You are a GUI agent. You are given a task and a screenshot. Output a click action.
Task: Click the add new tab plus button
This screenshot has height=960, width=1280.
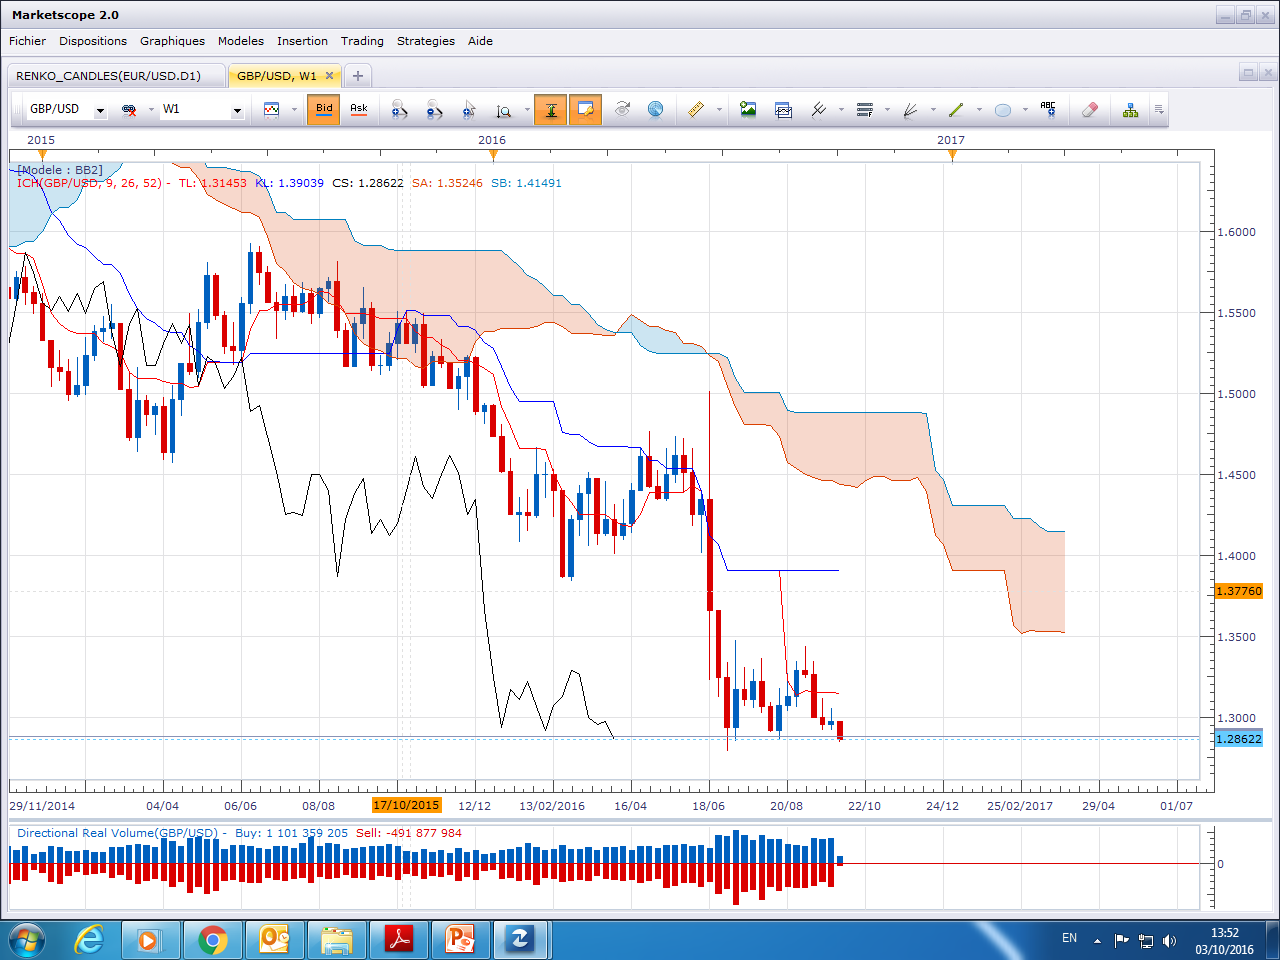pyautogui.click(x=357, y=76)
